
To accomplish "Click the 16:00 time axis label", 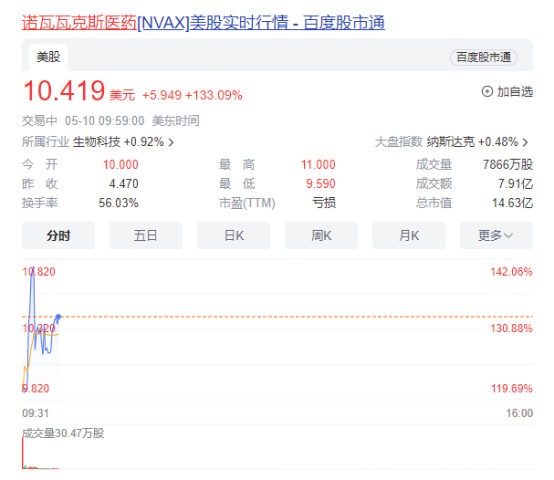I will click(x=519, y=413).
